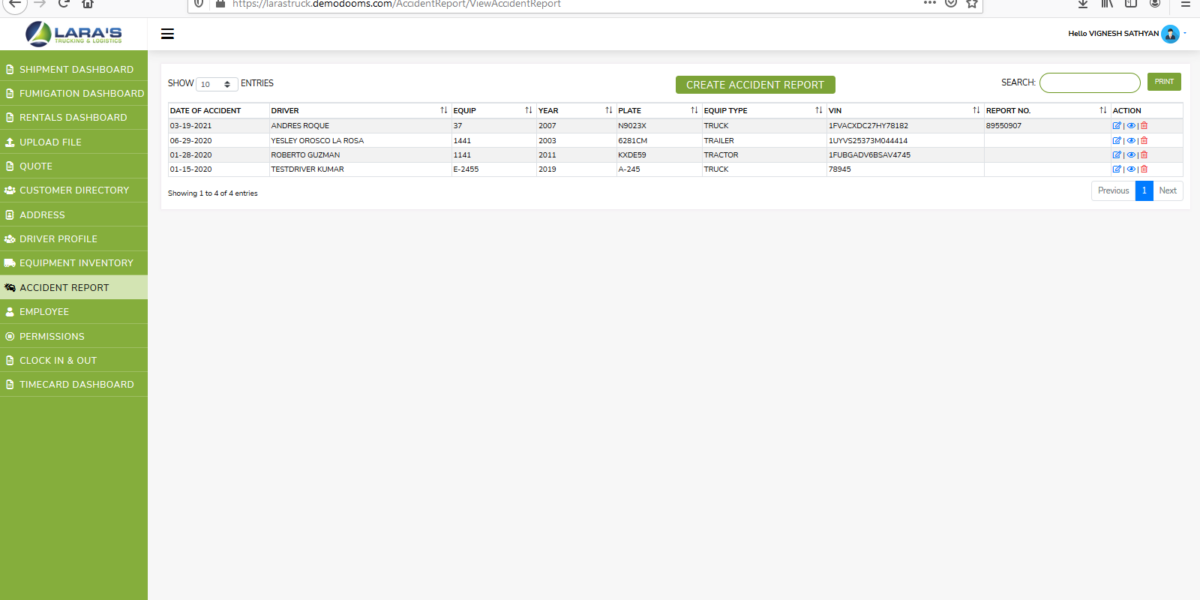Delete the Testdriver Kumar accident report
The width and height of the screenshot is (1200, 600).
click(1144, 169)
